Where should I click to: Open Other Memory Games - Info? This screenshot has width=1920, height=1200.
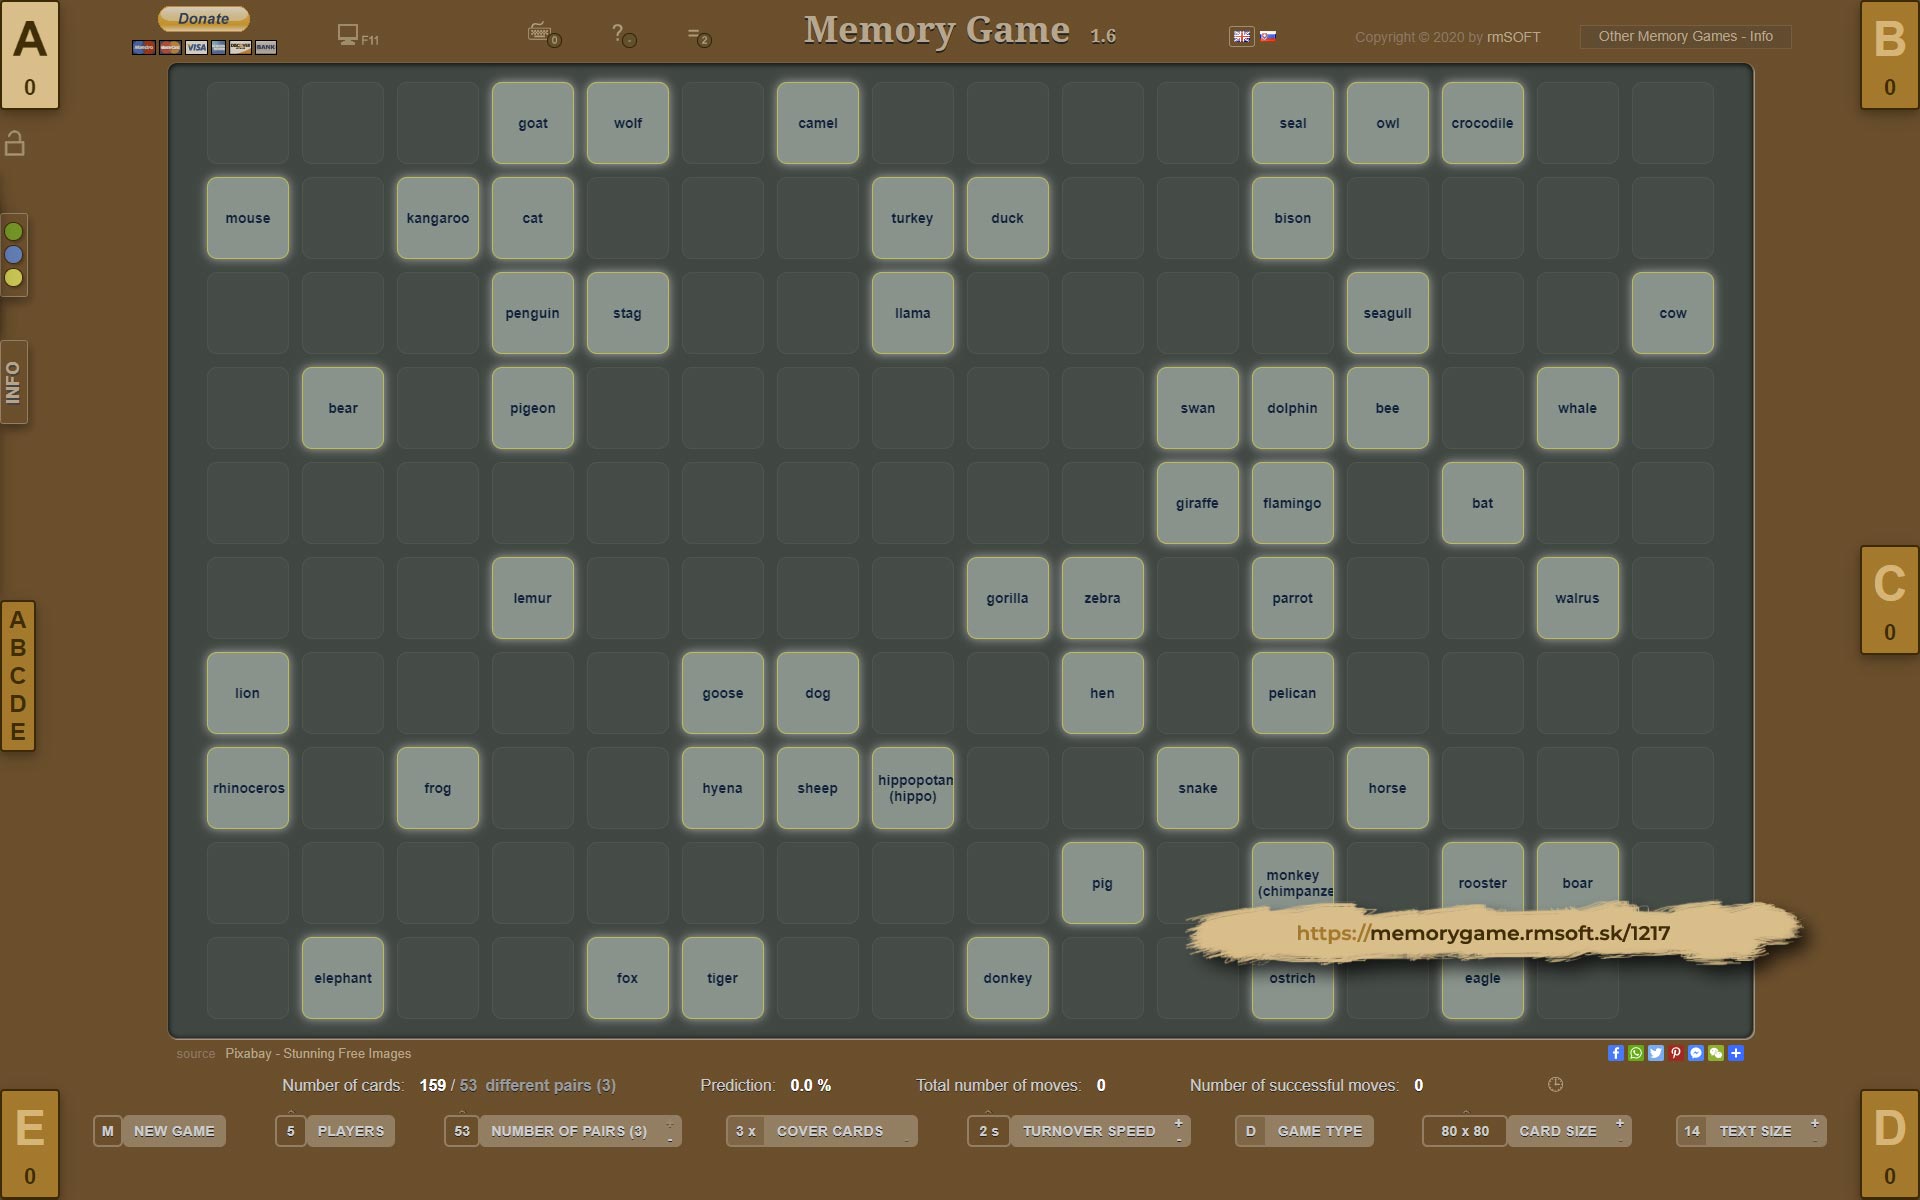[x=1685, y=37]
